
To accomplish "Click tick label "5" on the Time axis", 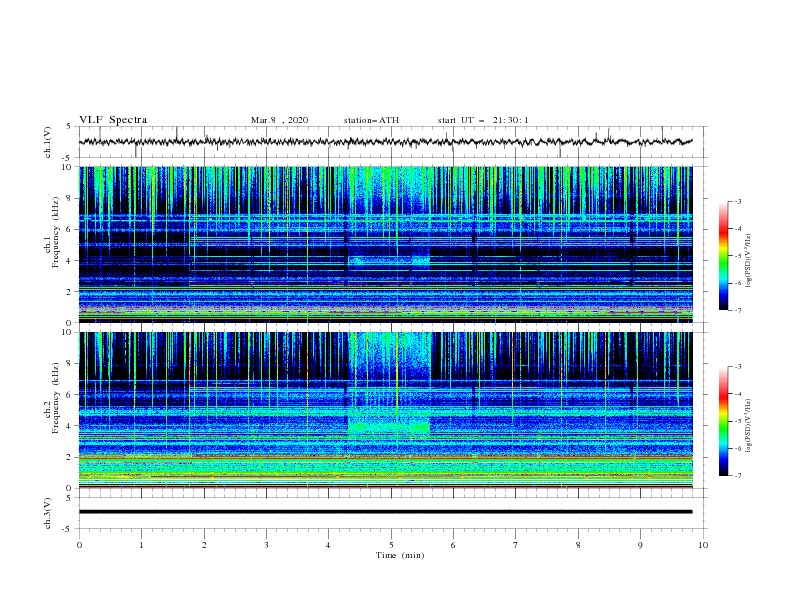I will (x=391, y=545).
